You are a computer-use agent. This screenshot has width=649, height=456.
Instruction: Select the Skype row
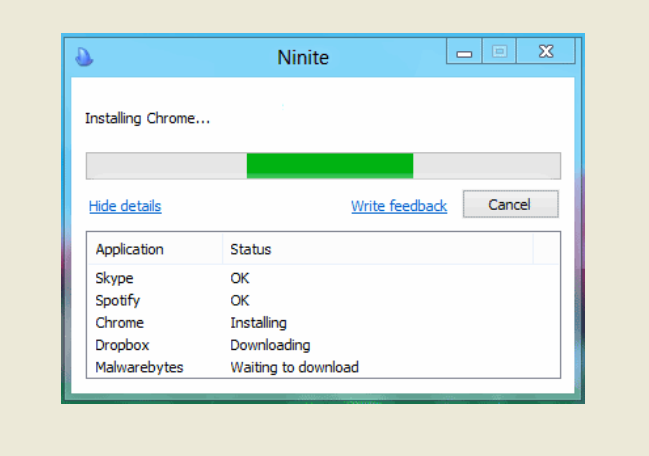(x=114, y=278)
